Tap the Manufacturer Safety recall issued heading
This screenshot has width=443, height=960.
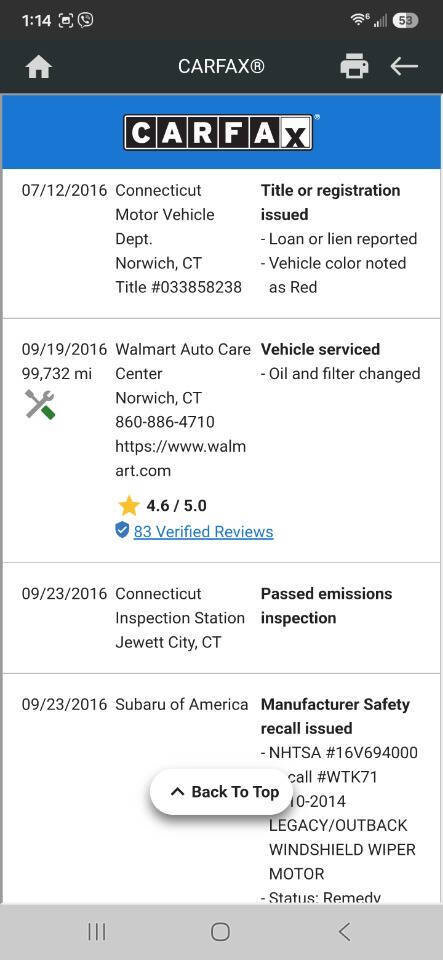[x=335, y=716]
